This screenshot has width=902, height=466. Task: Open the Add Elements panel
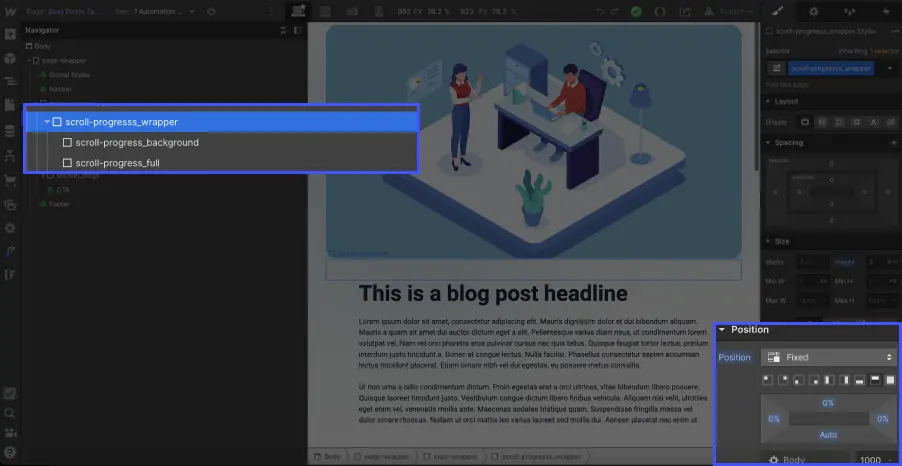point(9,34)
